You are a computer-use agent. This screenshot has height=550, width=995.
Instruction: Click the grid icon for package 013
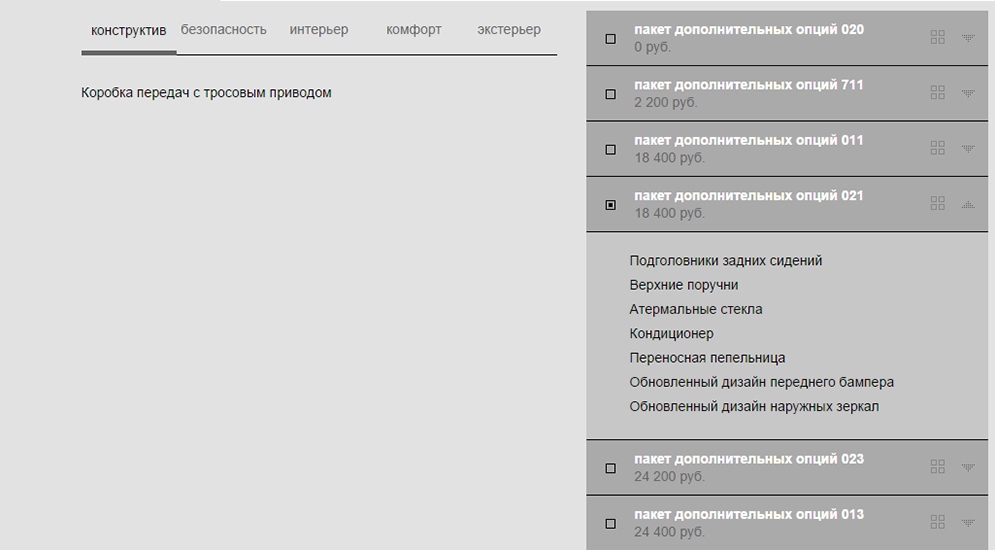click(x=937, y=522)
